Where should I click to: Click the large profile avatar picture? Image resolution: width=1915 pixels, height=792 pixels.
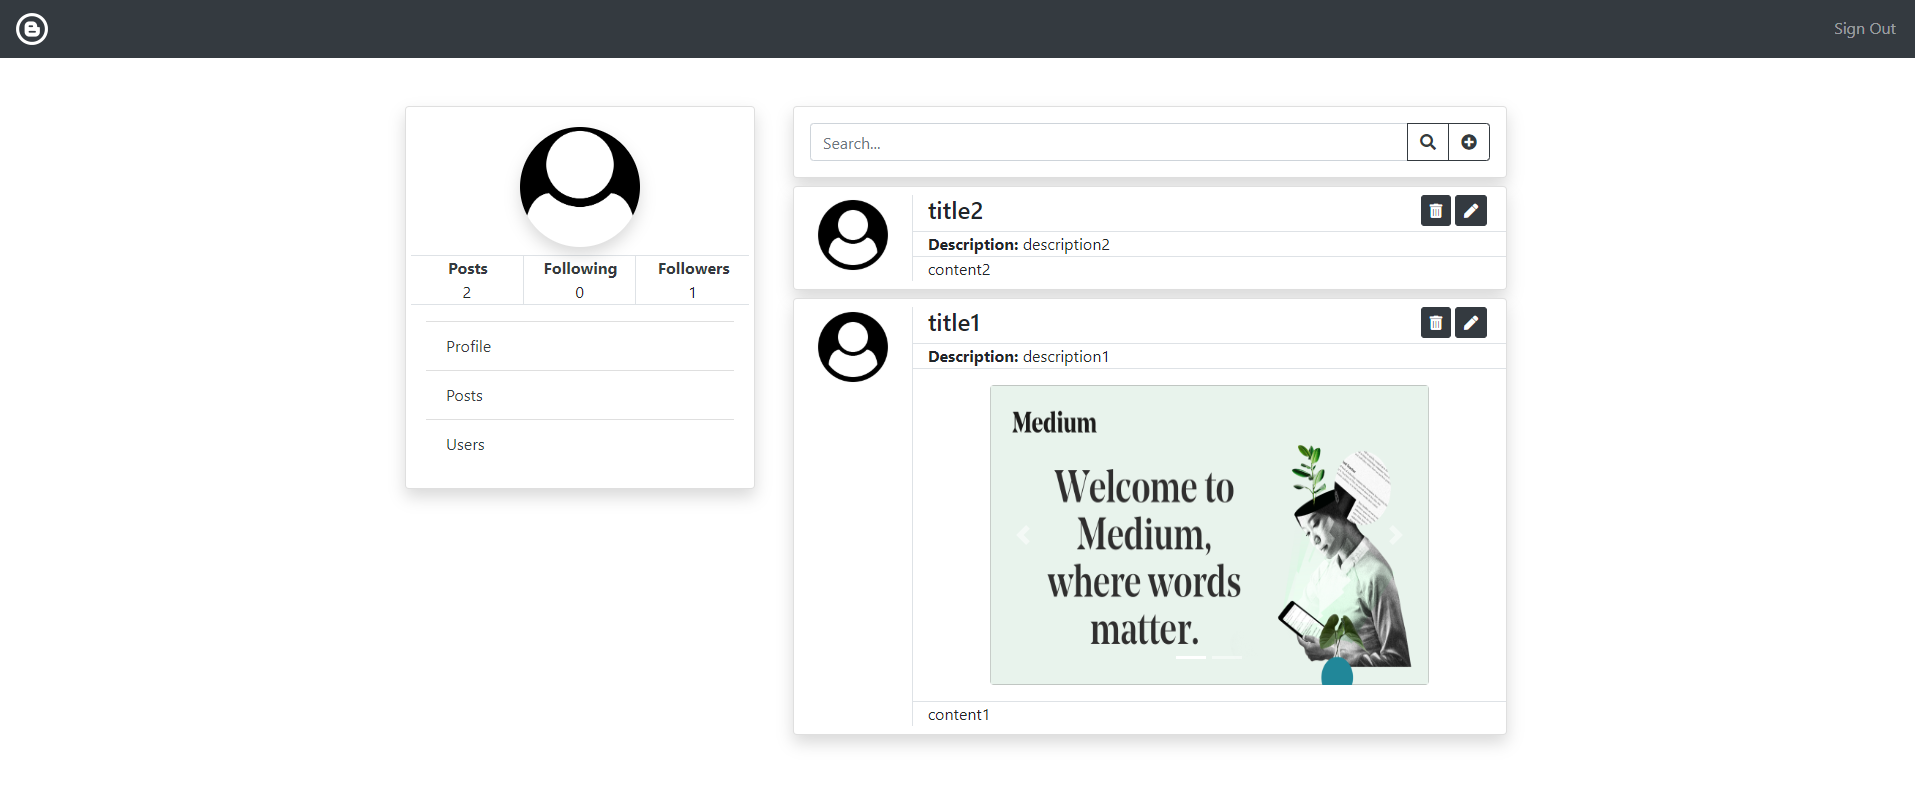coord(580,187)
